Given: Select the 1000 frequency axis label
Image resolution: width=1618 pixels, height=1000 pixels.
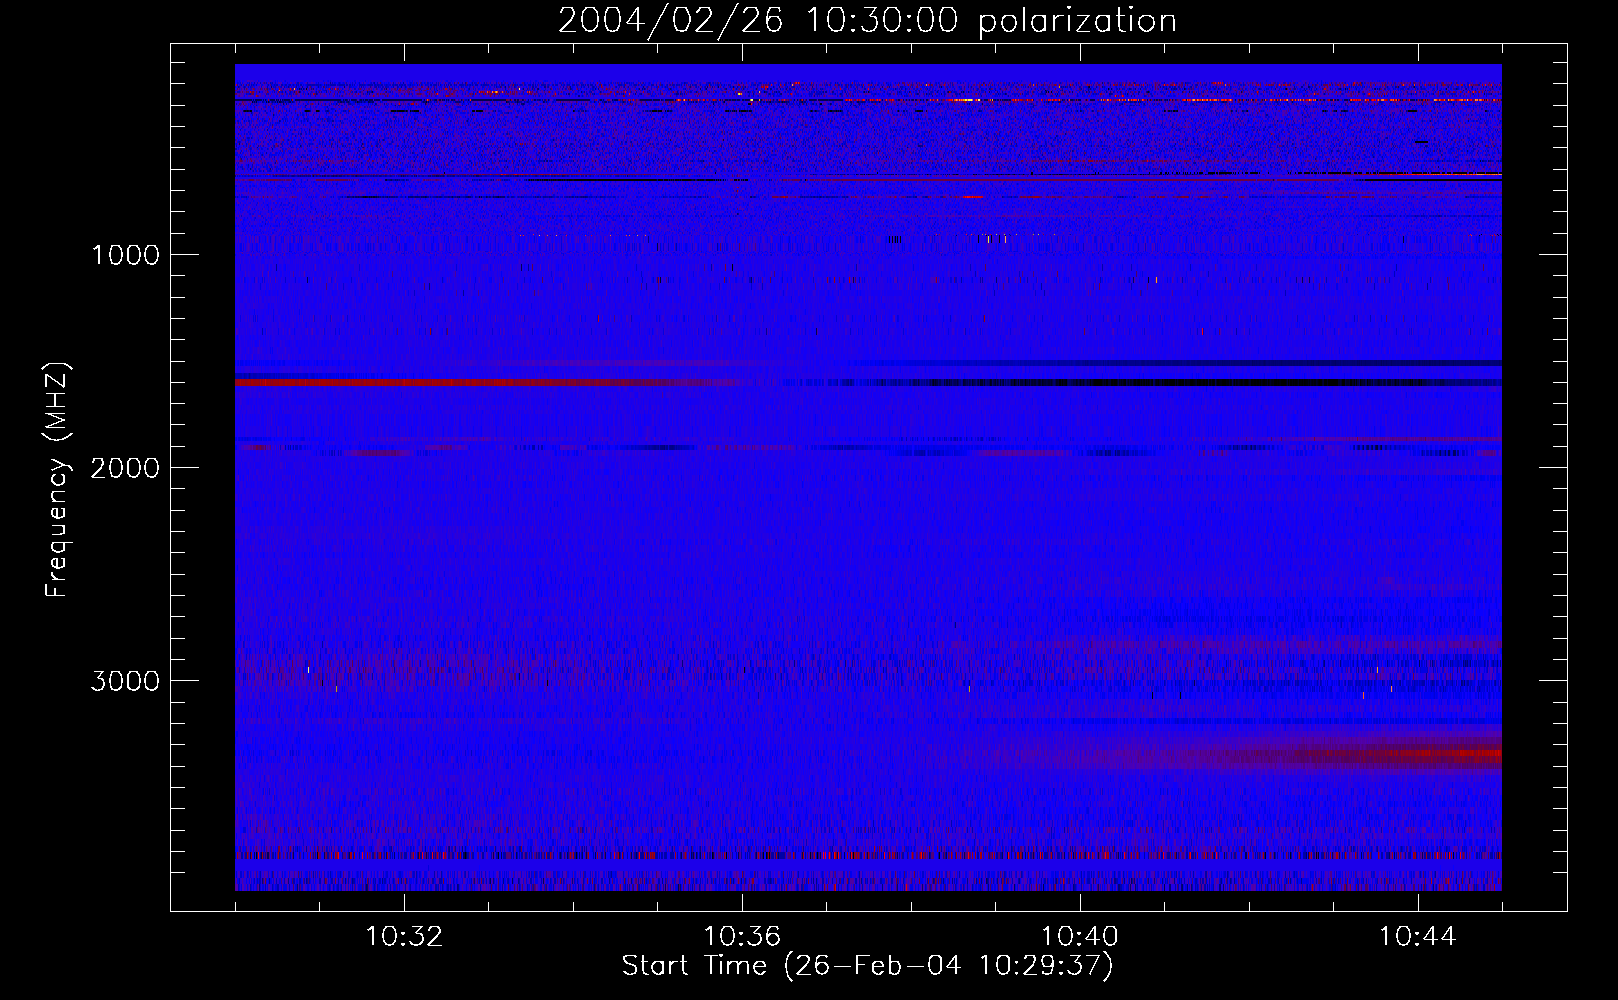Looking at the screenshot, I should tap(125, 255).
